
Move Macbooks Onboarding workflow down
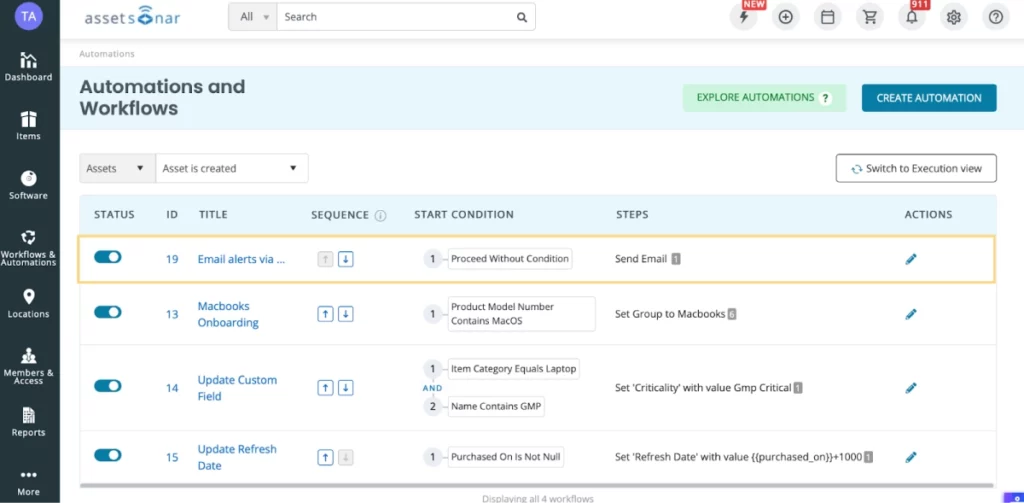click(346, 314)
